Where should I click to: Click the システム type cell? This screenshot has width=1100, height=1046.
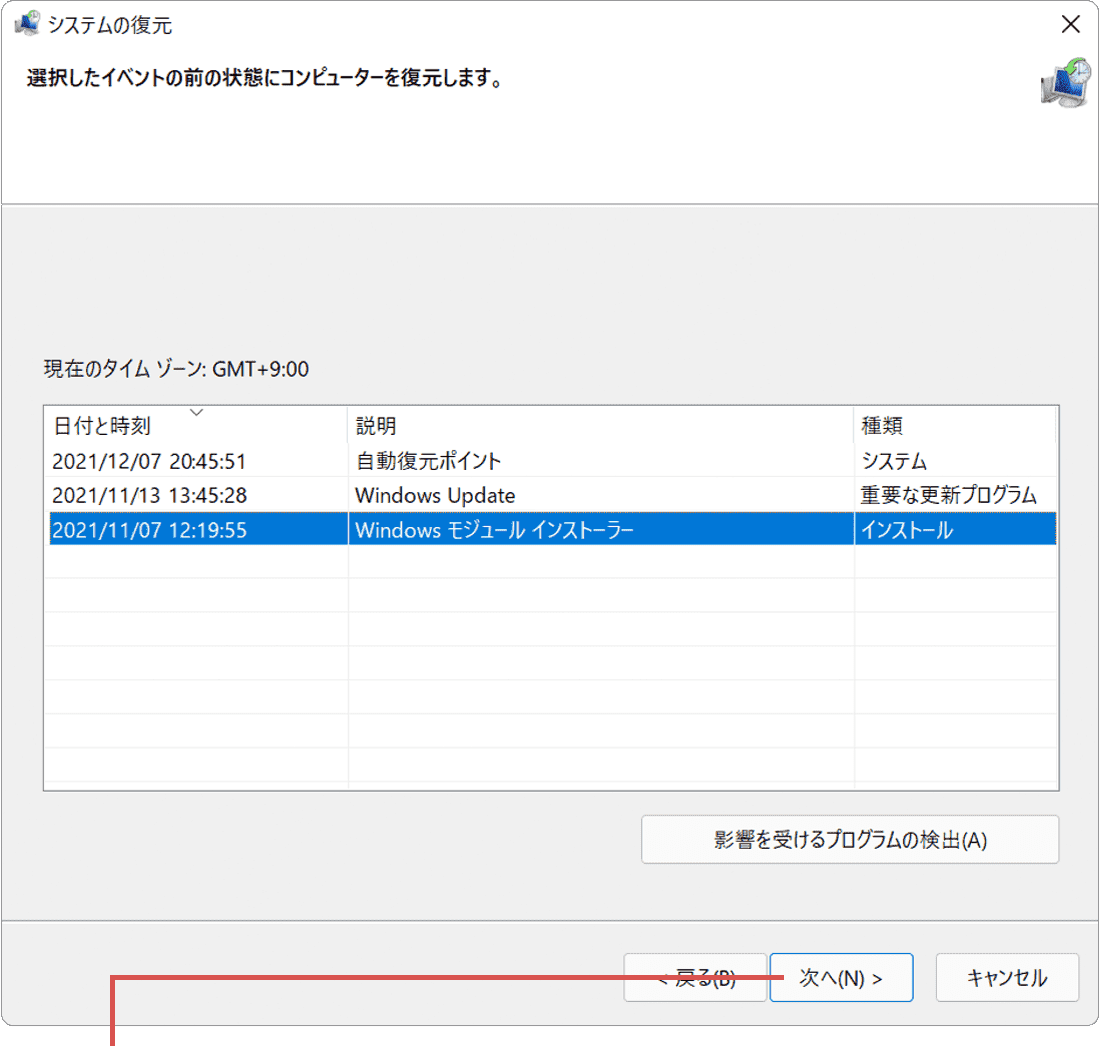(x=894, y=461)
